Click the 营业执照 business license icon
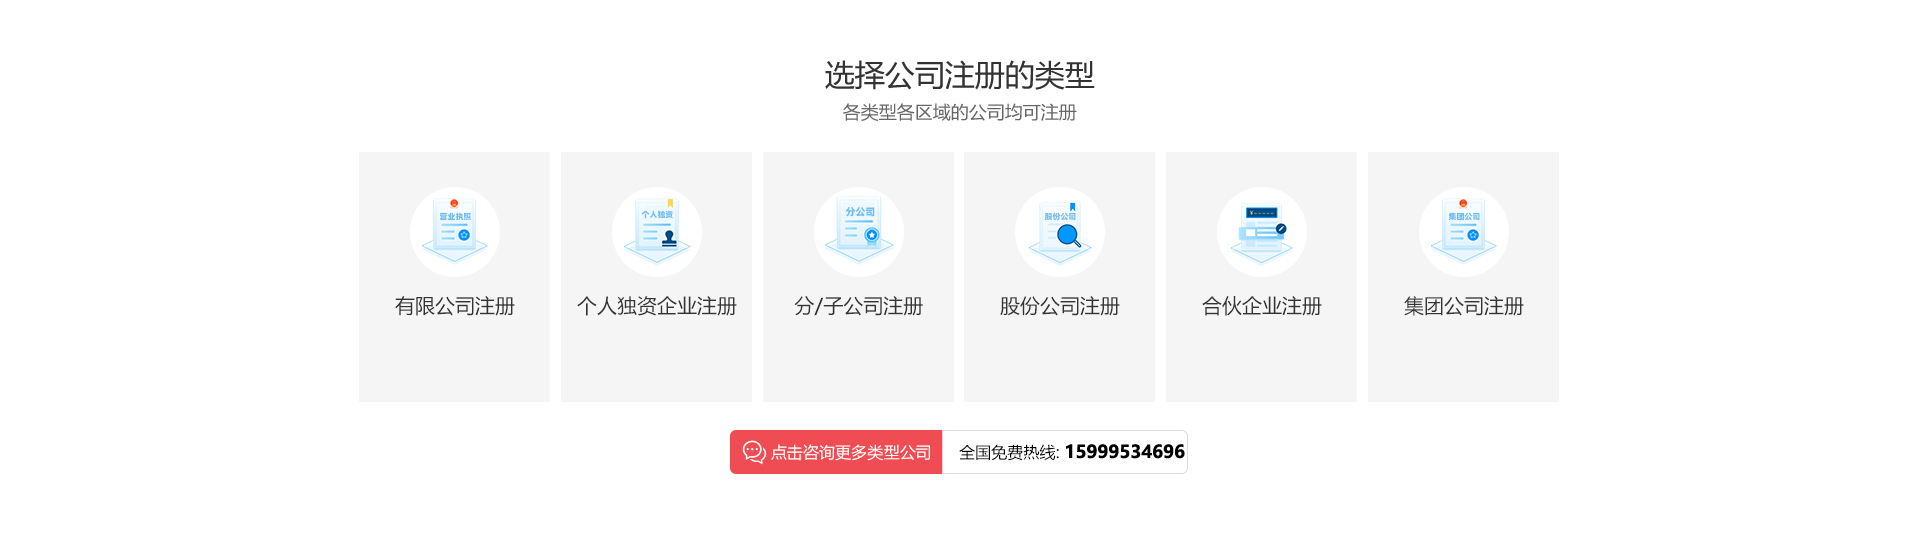This screenshot has height=534, width=1919. pyautogui.click(x=455, y=232)
